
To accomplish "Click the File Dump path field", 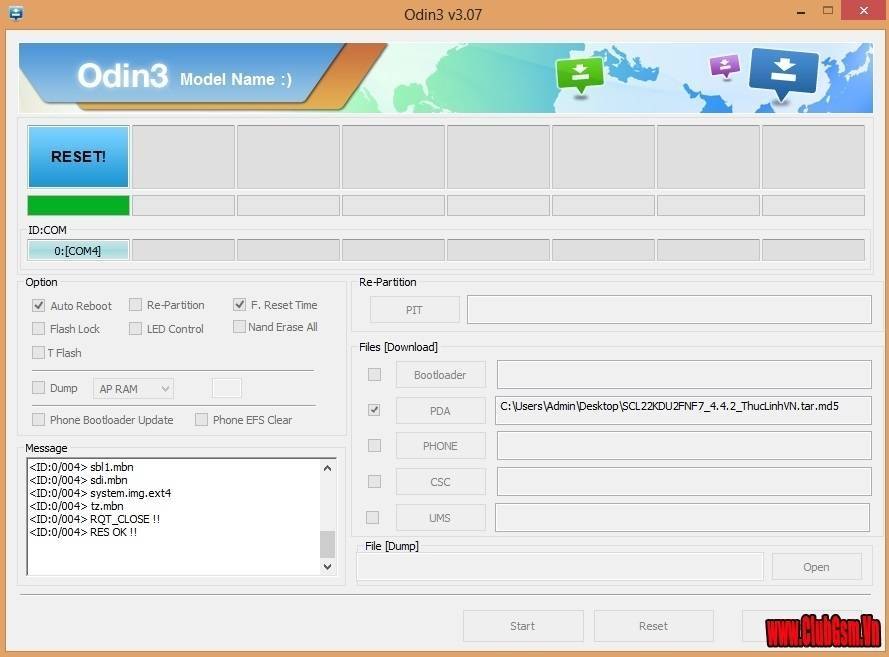I will (x=560, y=567).
